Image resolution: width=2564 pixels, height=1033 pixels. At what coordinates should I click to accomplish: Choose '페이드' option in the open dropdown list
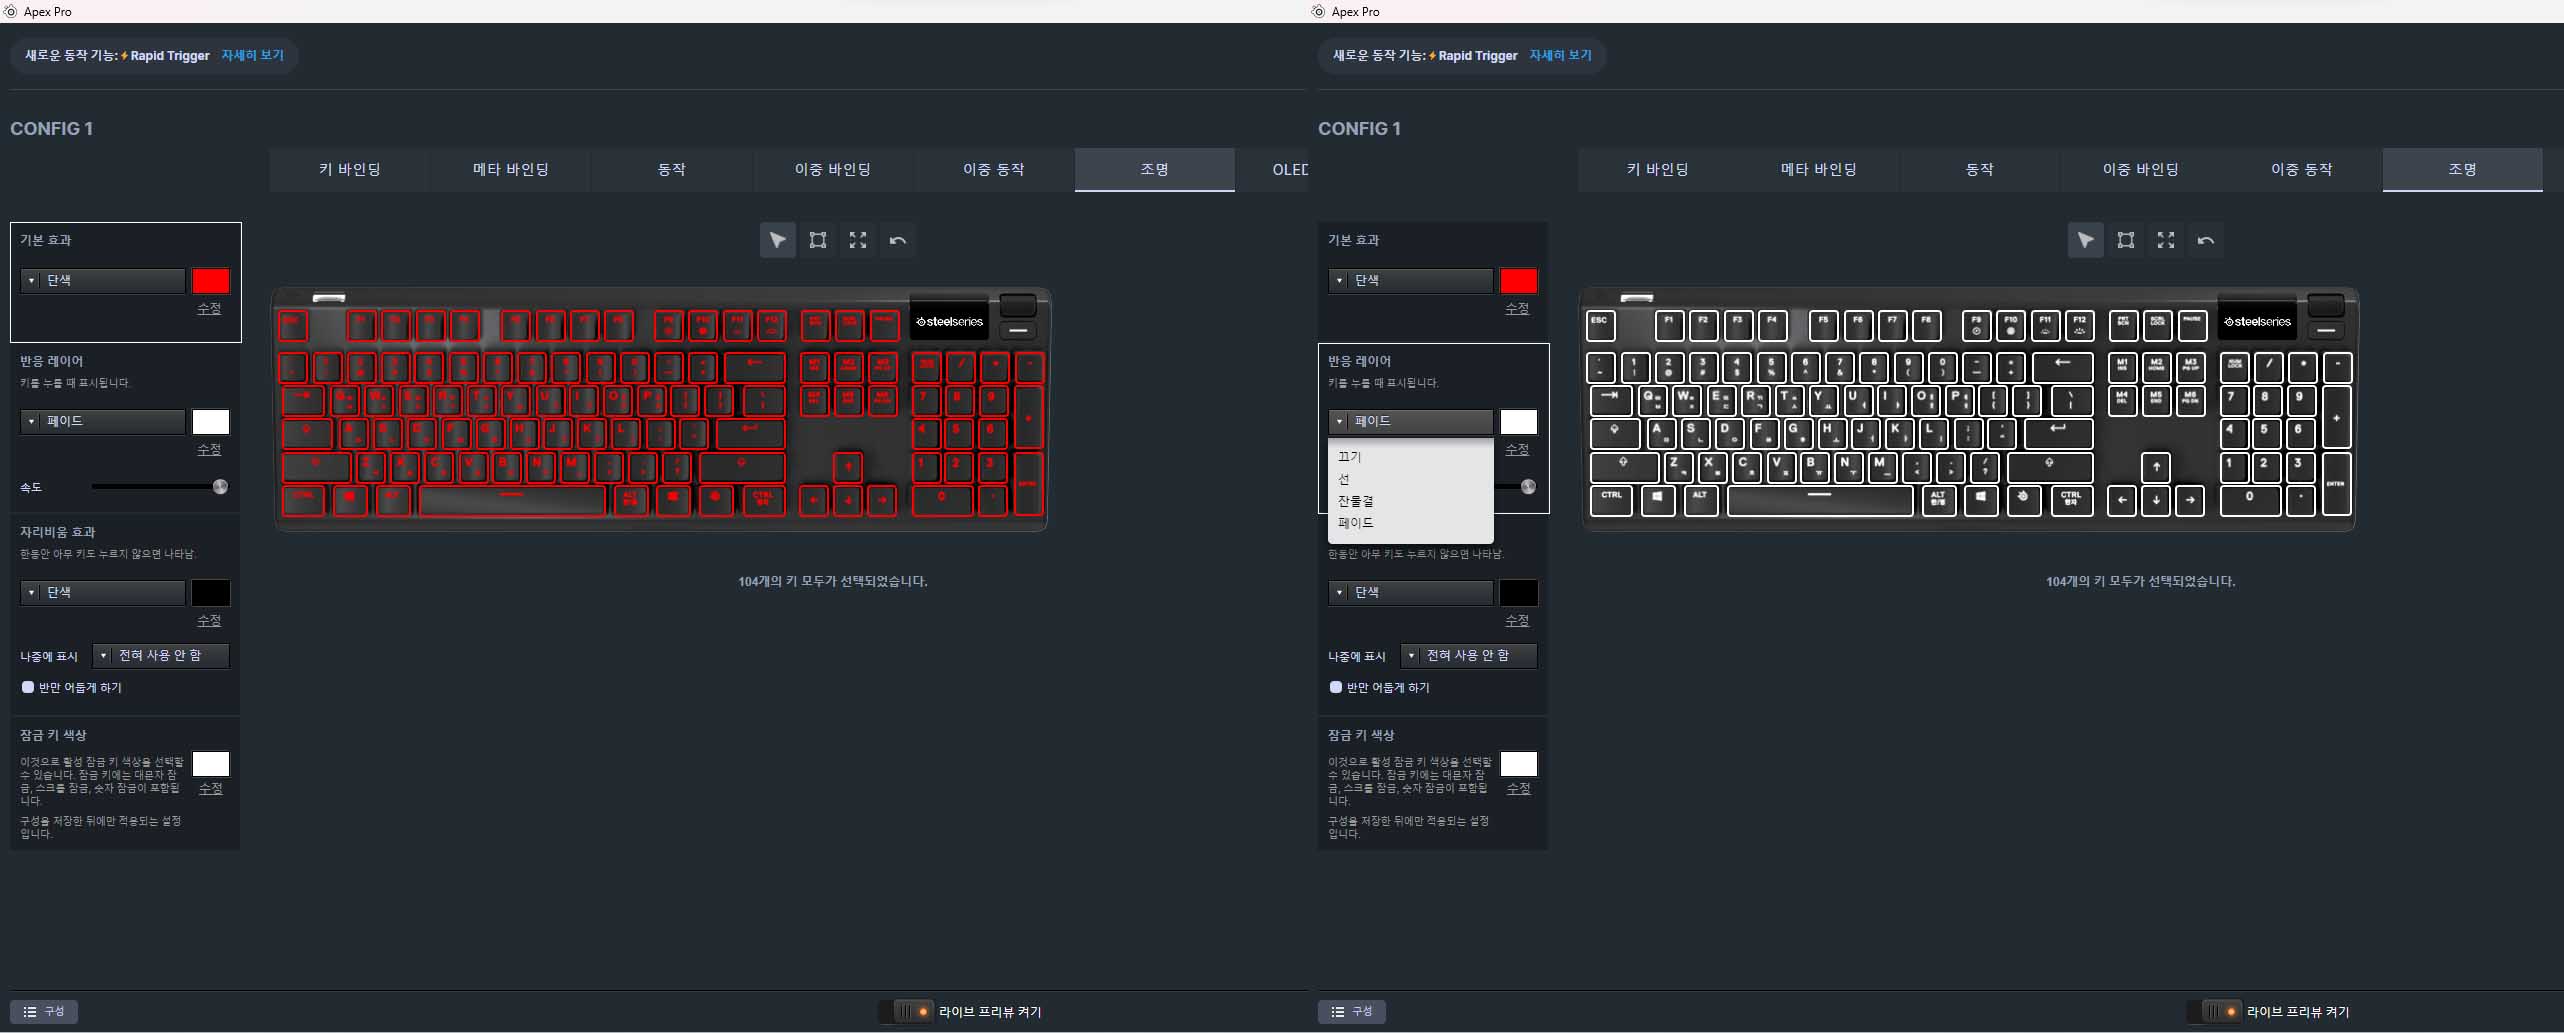tap(1411, 523)
